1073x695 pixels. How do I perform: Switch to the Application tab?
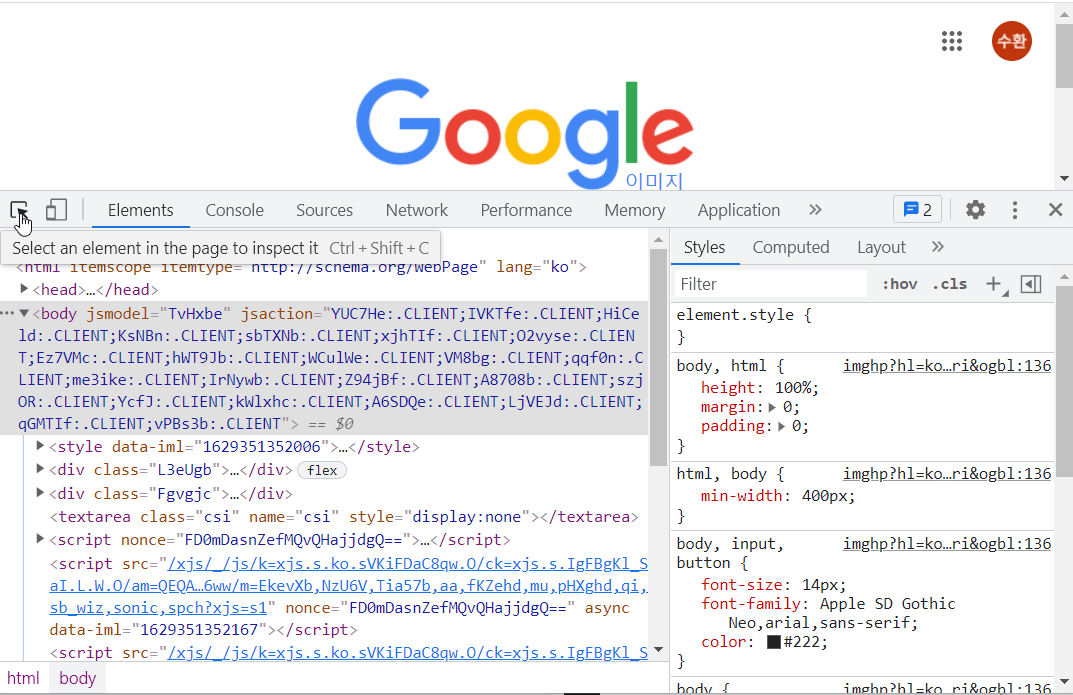click(x=738, y=210)
